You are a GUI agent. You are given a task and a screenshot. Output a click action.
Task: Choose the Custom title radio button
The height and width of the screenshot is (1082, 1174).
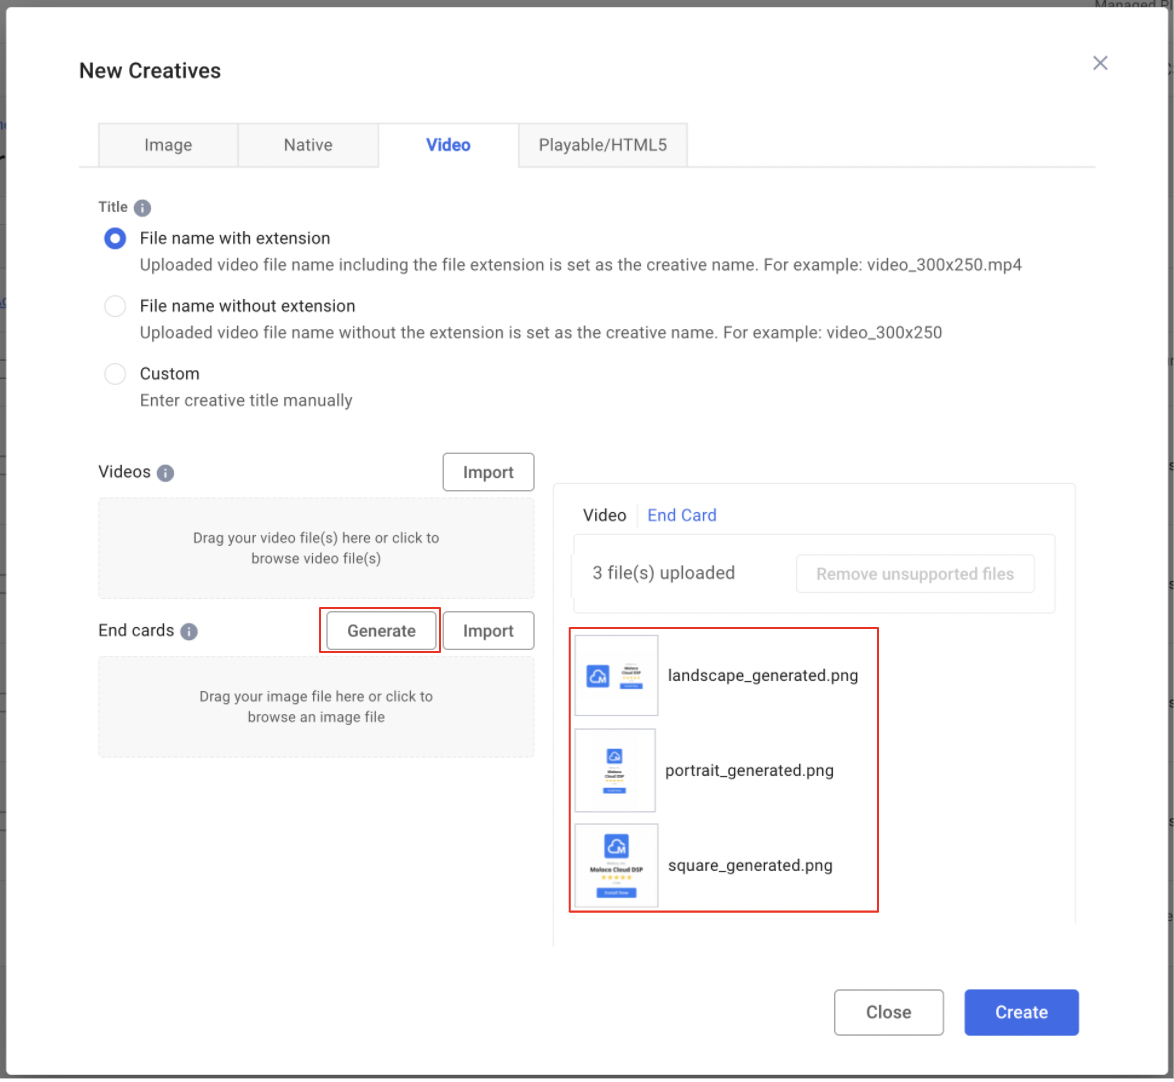tap(116, 374)
